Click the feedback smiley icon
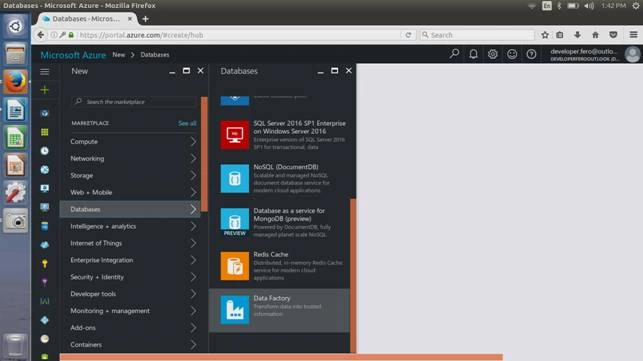 [x=512, y=54]
